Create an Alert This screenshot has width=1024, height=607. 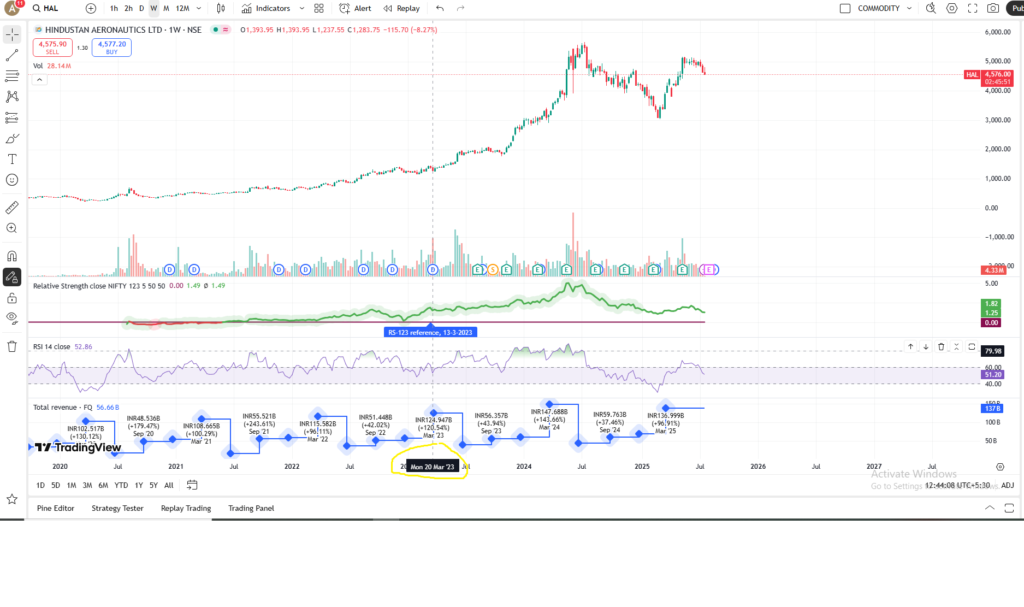tap(355, 8)
